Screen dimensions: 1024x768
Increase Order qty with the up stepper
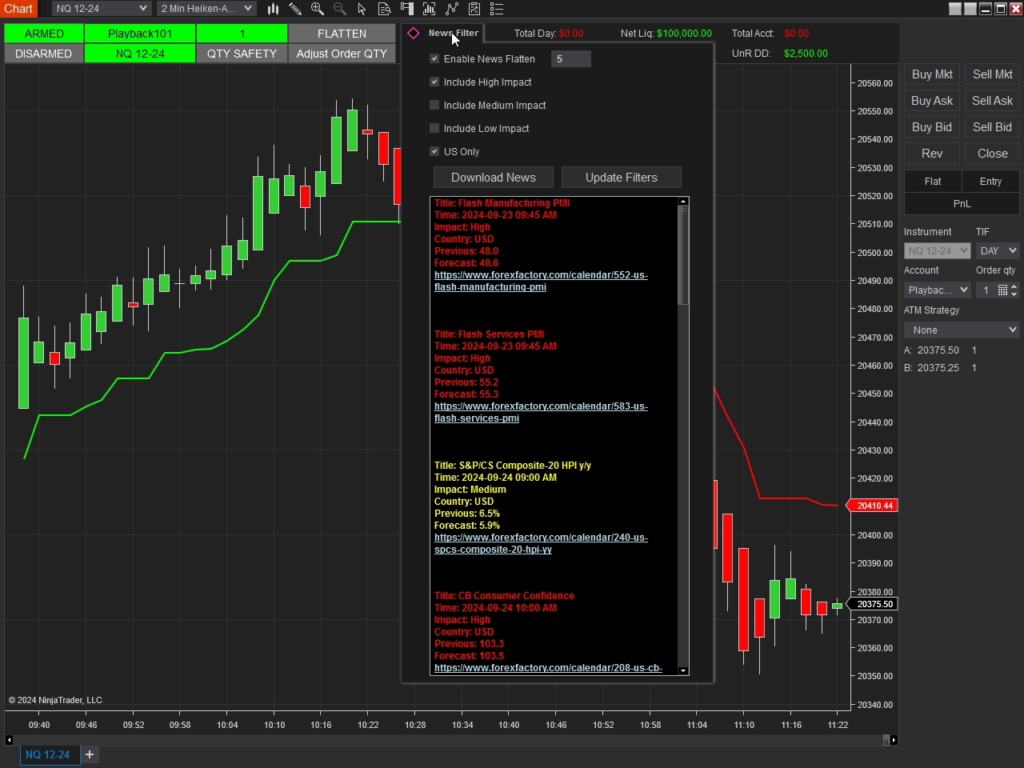[x=1013, y=285]
